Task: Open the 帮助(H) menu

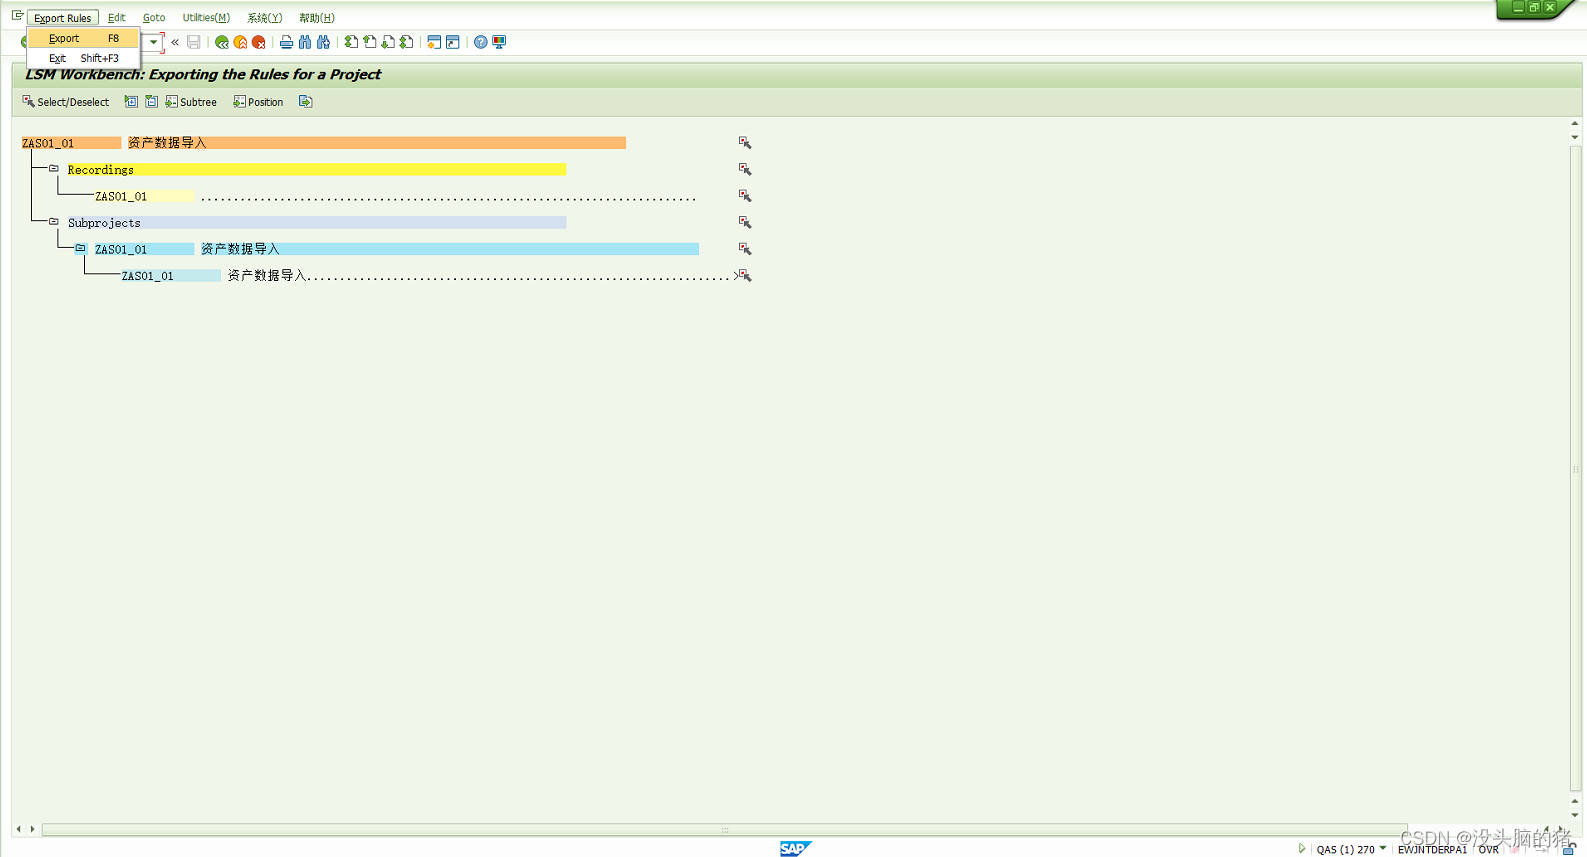Action: [x=317, y=18]
